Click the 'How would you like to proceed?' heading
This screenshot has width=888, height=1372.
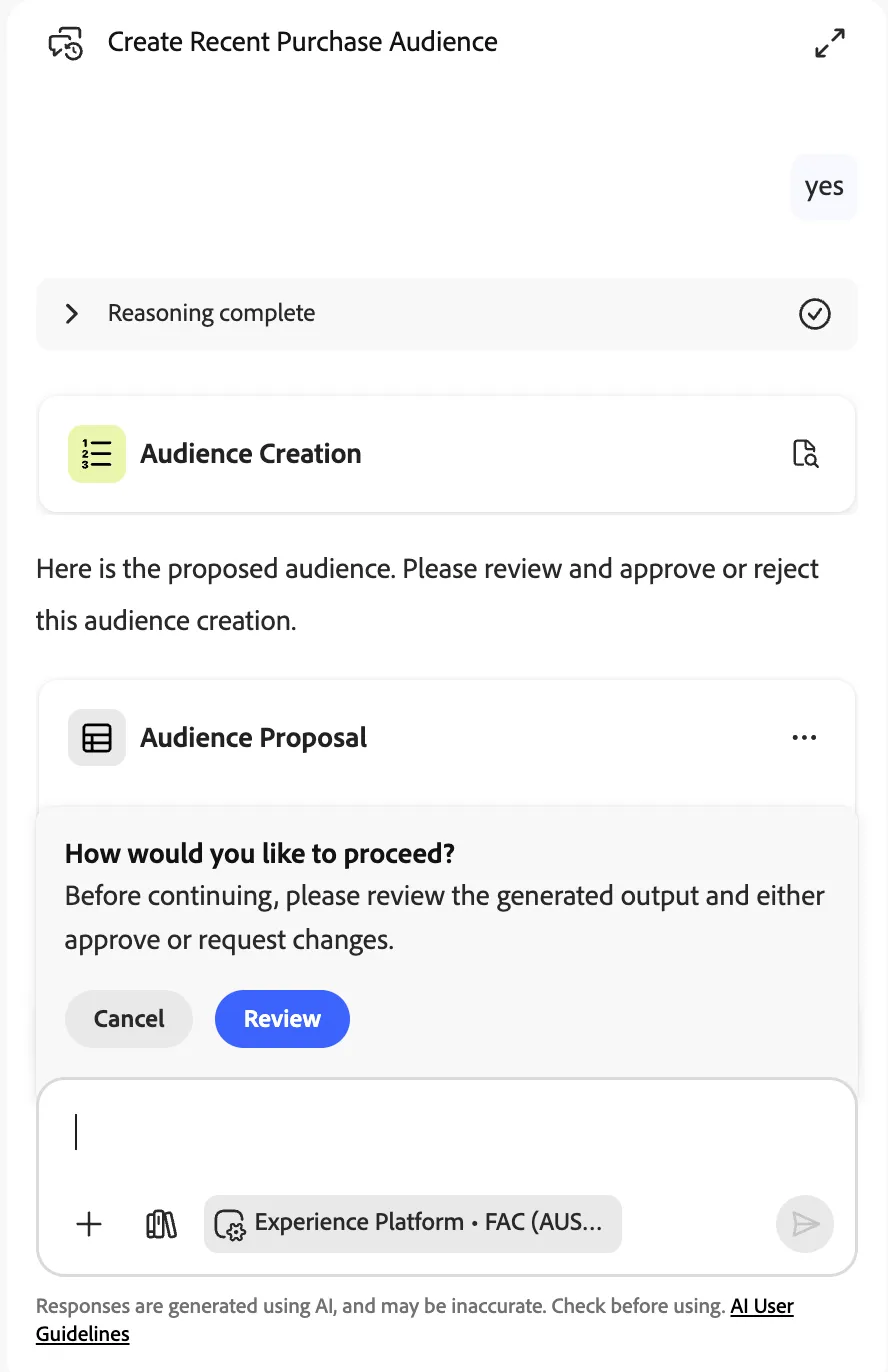260,854
